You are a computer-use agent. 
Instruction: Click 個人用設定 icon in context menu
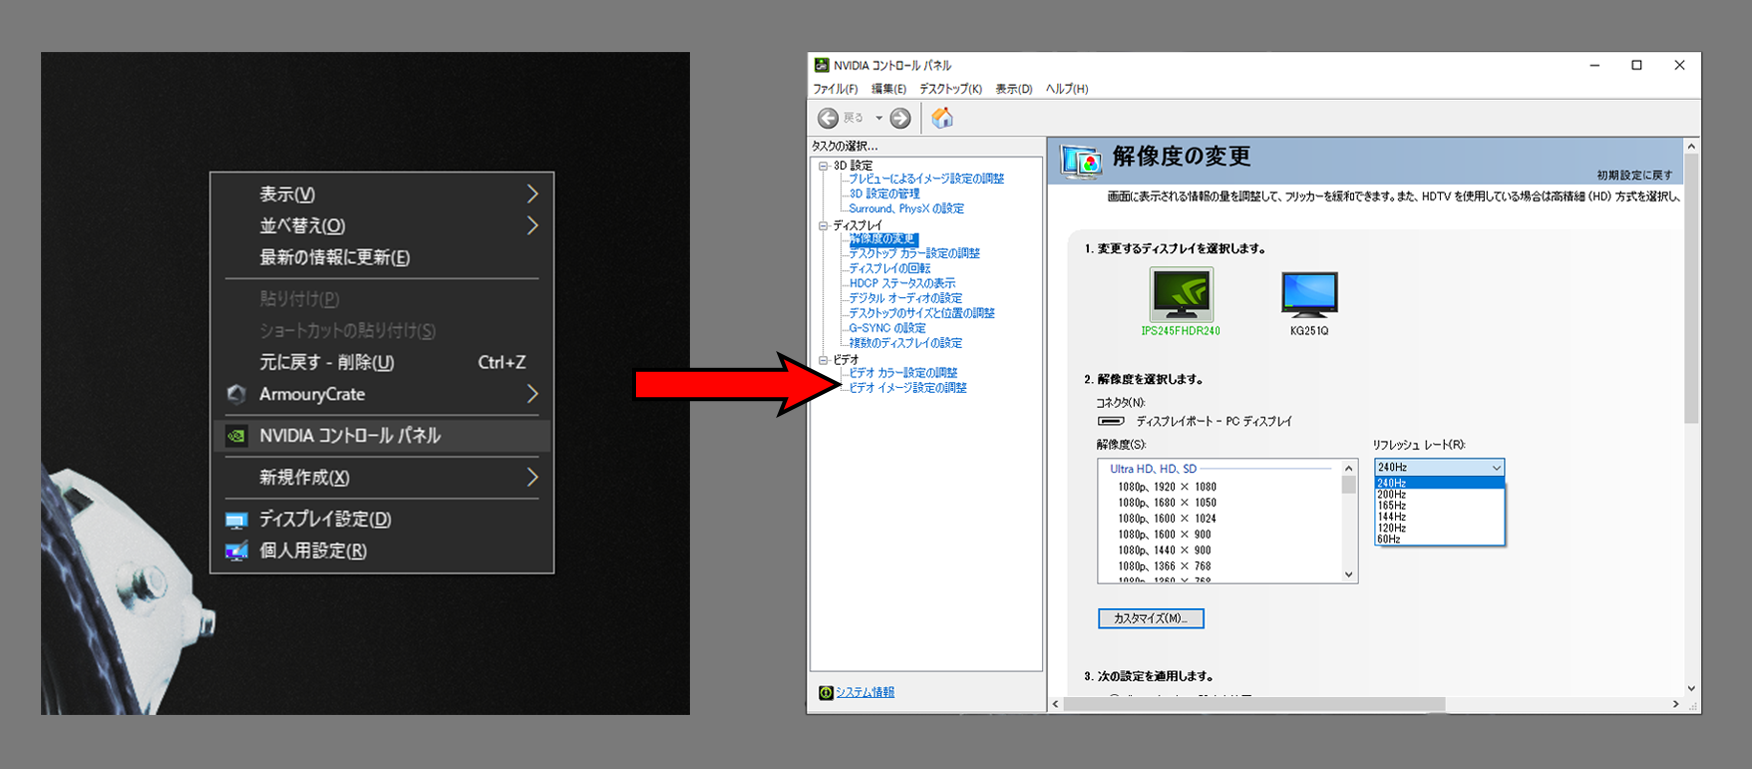[236, 551]
